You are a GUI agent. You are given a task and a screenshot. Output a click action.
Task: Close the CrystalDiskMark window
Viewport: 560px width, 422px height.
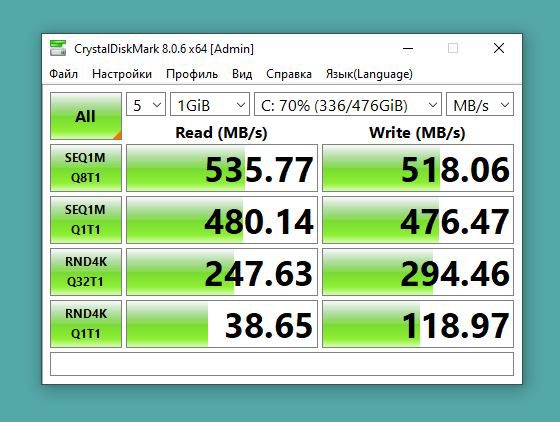499,48
